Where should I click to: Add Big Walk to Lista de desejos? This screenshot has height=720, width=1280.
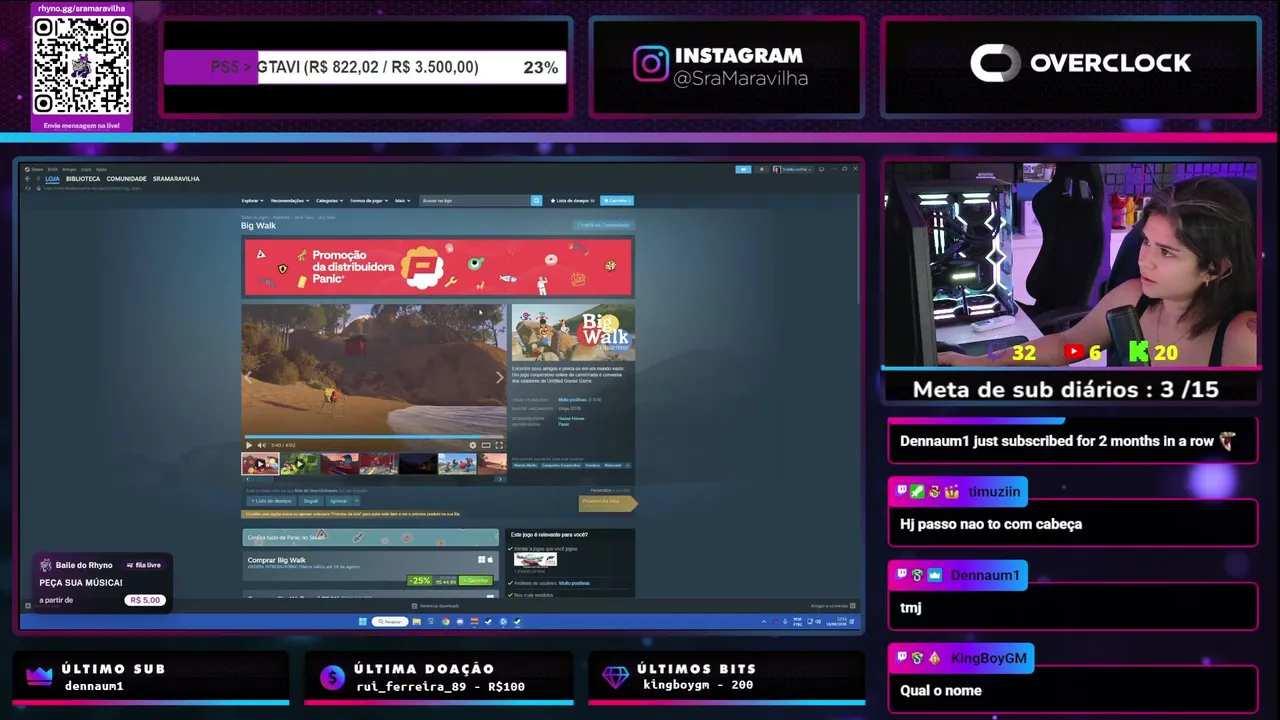pos(271,501)
